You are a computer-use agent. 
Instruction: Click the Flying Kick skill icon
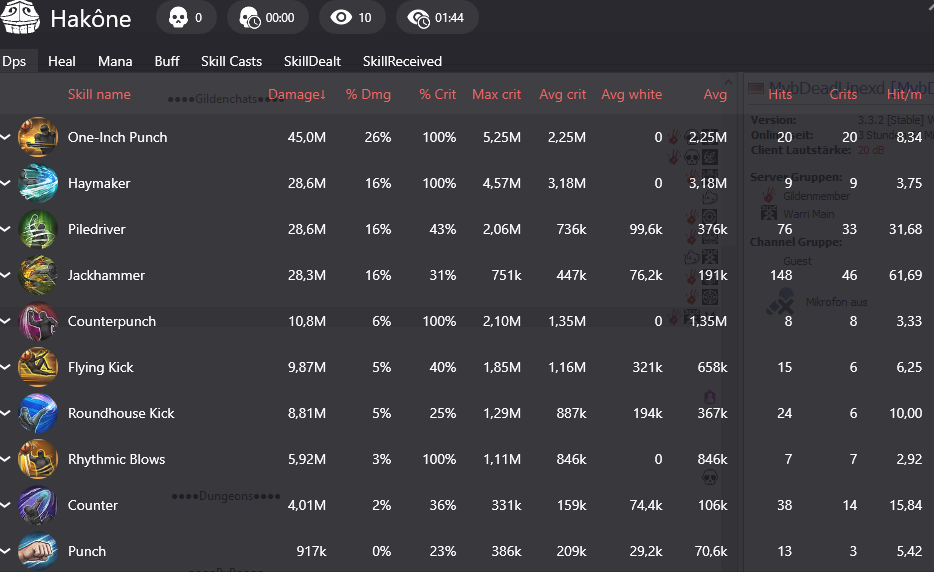38,367
